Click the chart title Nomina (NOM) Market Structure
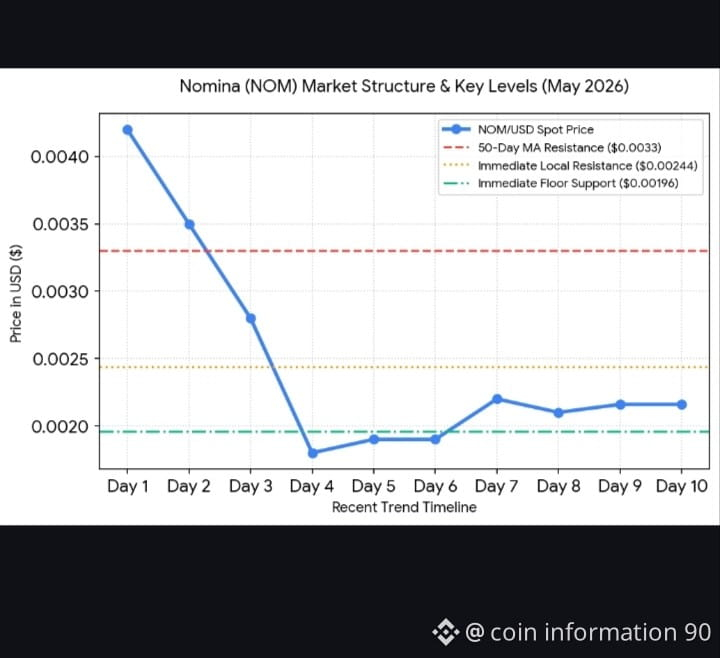 point(404,86)
